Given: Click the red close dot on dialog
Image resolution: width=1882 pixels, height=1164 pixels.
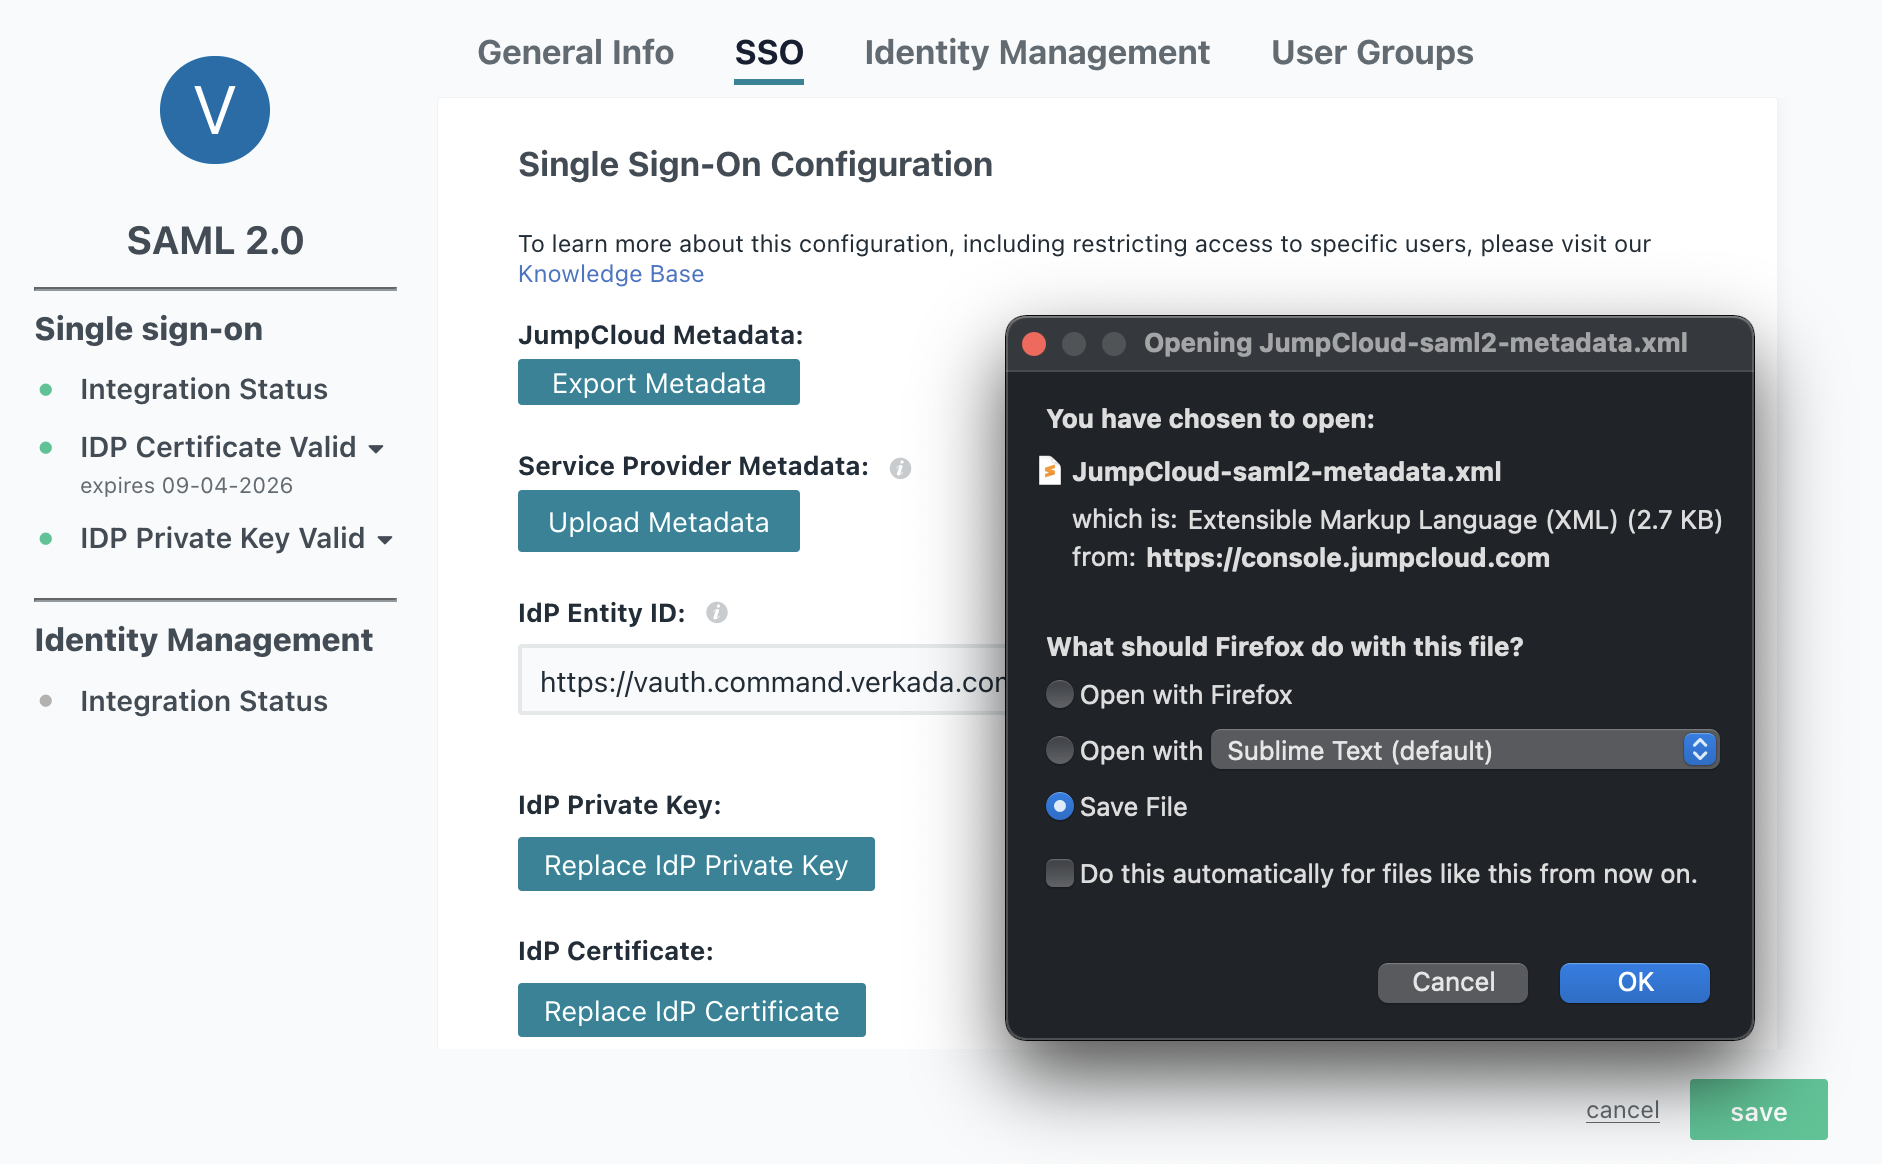Looking at the screenshot, I should tap(1034, 344).
